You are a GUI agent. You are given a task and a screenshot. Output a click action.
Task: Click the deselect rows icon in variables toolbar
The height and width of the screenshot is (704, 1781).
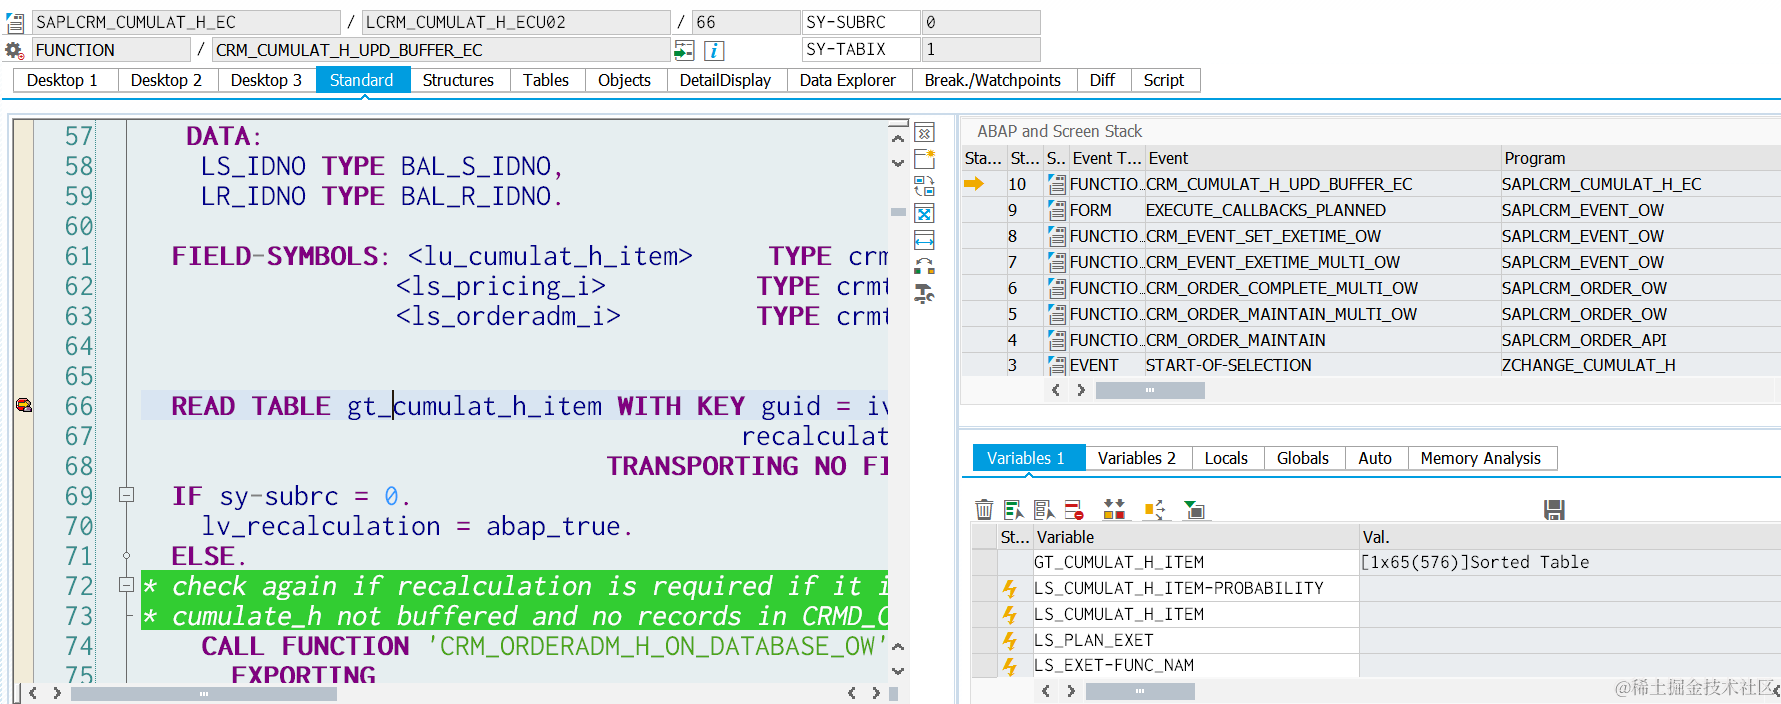click(x=1044, y=510)
